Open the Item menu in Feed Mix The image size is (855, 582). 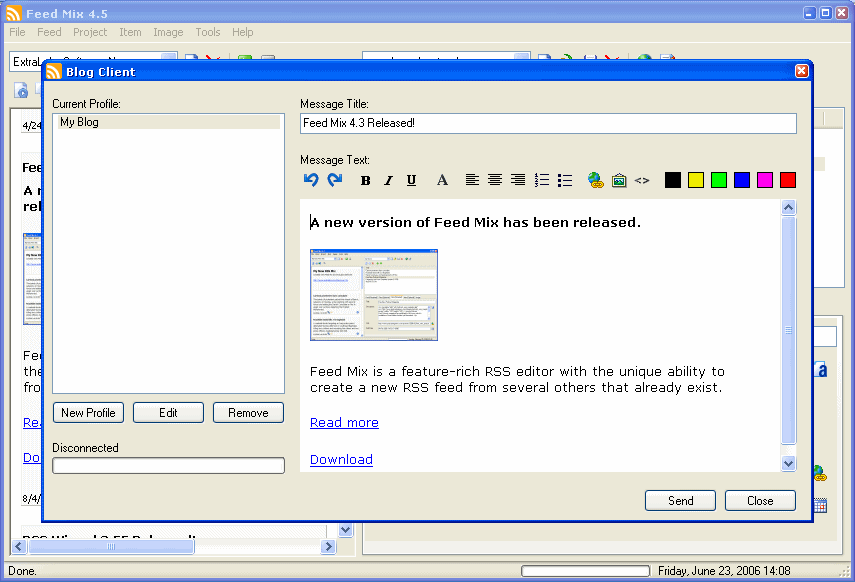tap(130, 32)
